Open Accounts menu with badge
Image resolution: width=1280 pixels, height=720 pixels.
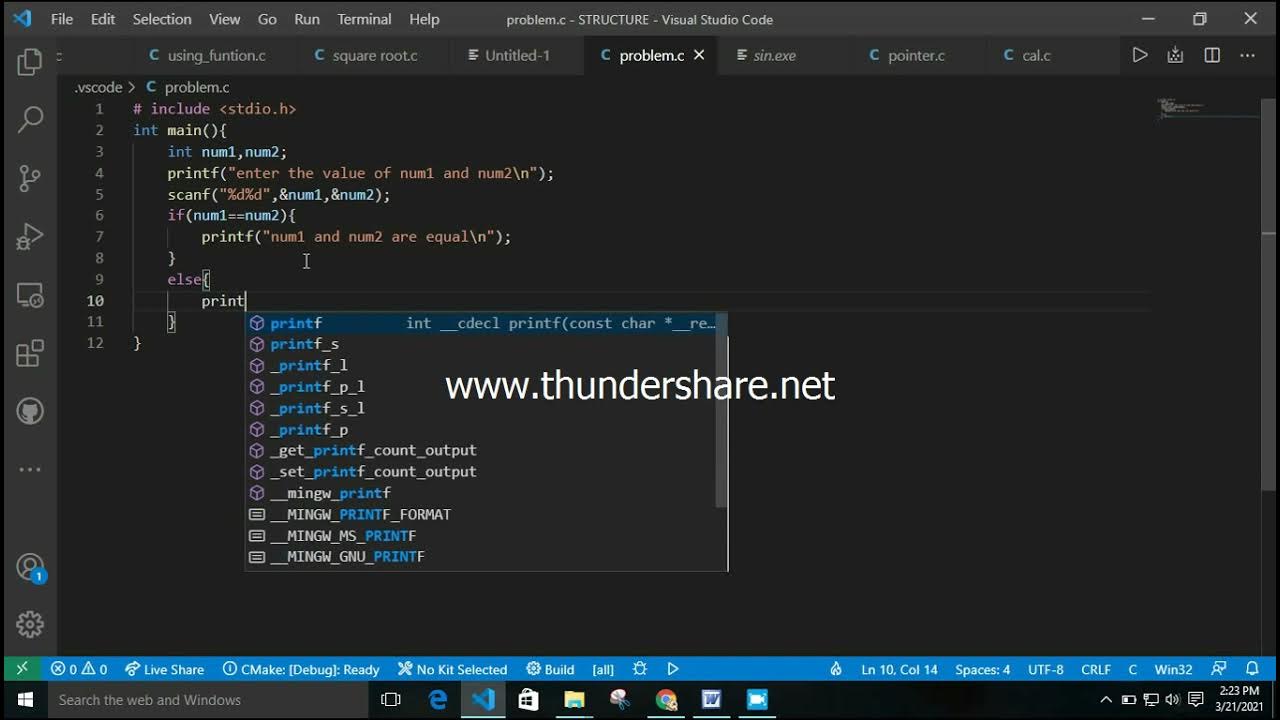point(30,568)
